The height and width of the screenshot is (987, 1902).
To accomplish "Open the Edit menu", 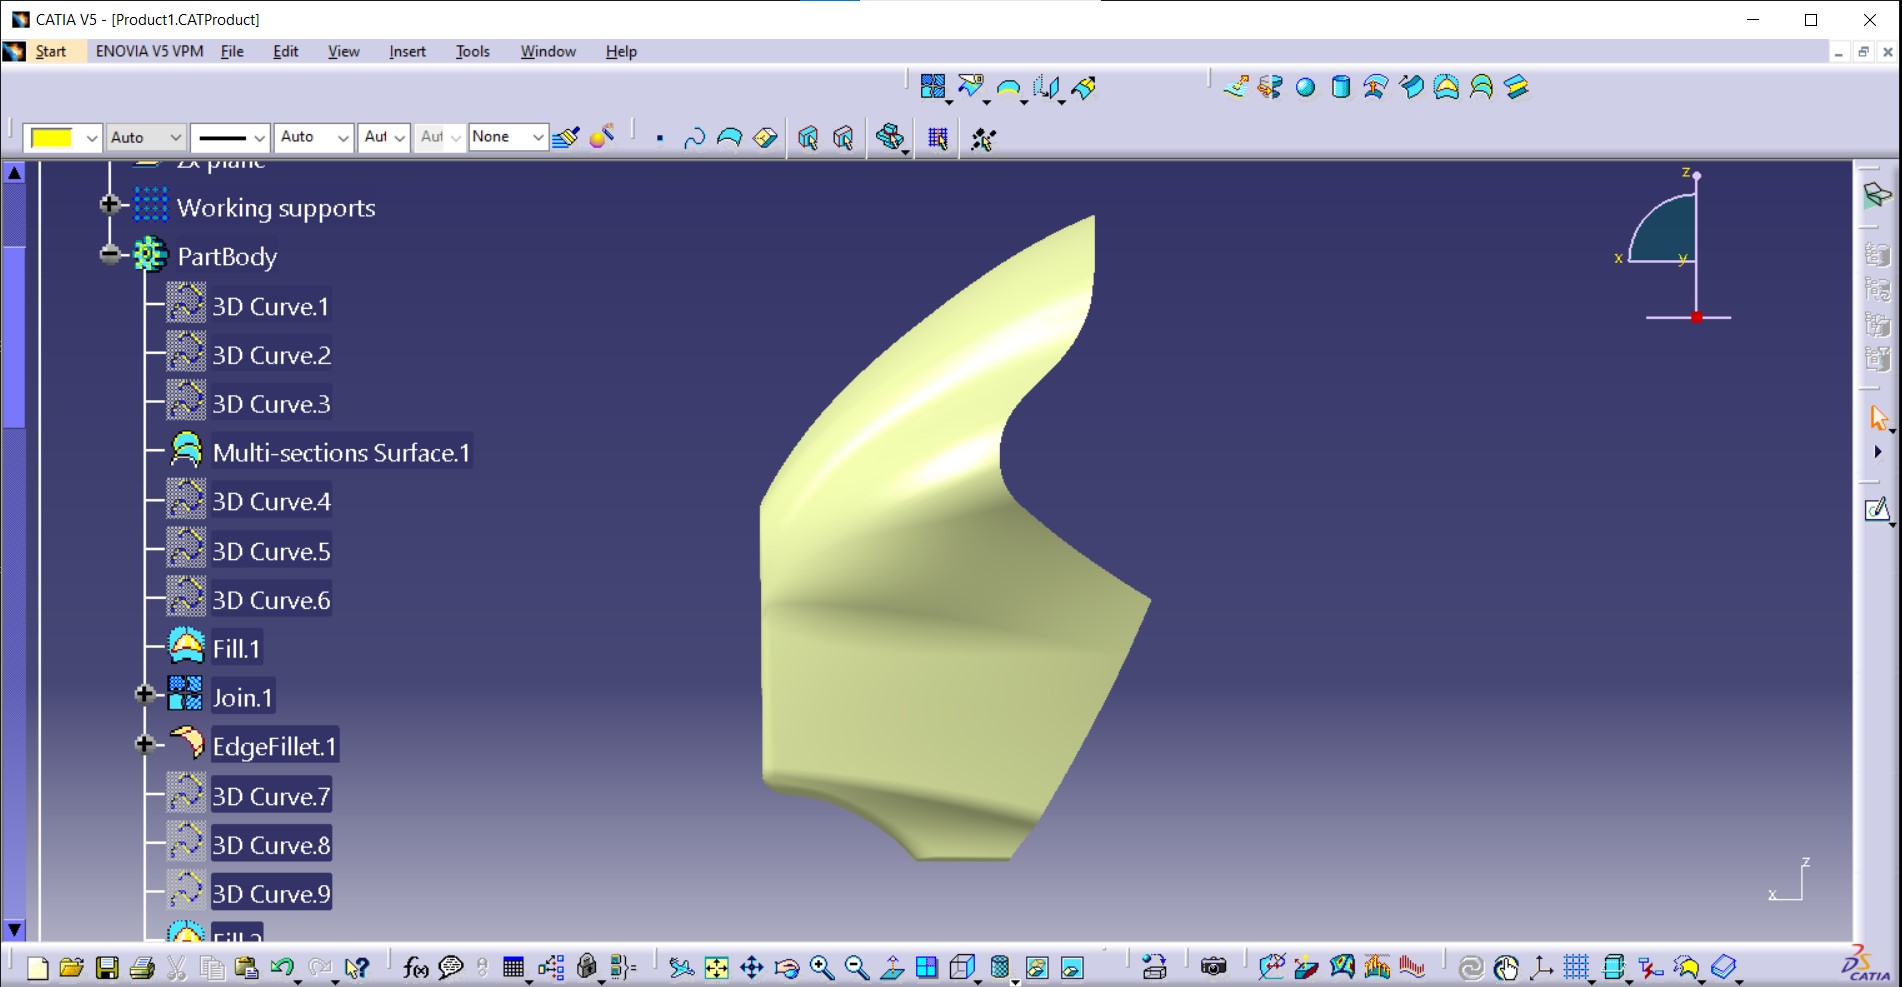I will 286,51.
